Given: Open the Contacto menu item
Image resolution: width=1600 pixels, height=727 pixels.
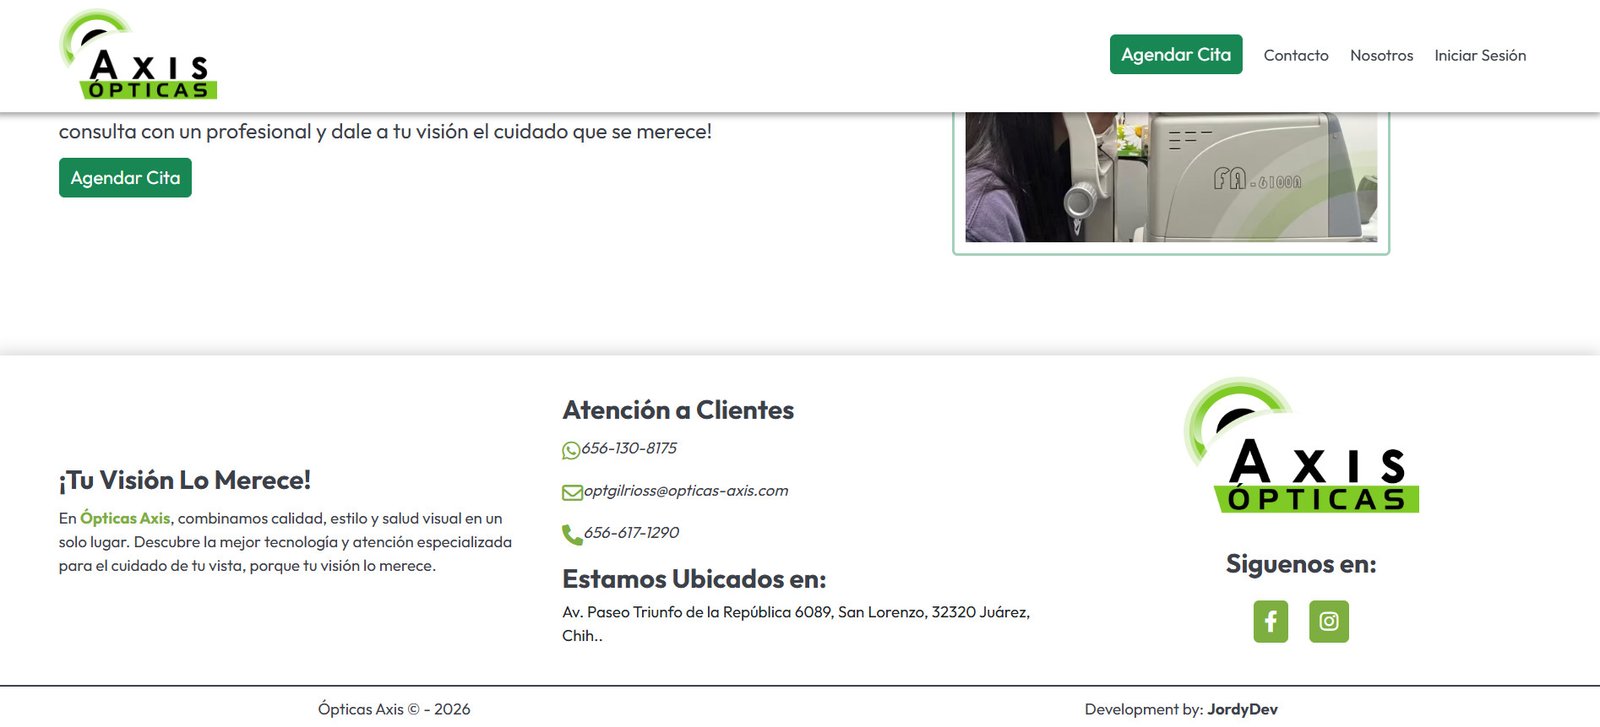Looking at the screenshot, I should 1295,56.
